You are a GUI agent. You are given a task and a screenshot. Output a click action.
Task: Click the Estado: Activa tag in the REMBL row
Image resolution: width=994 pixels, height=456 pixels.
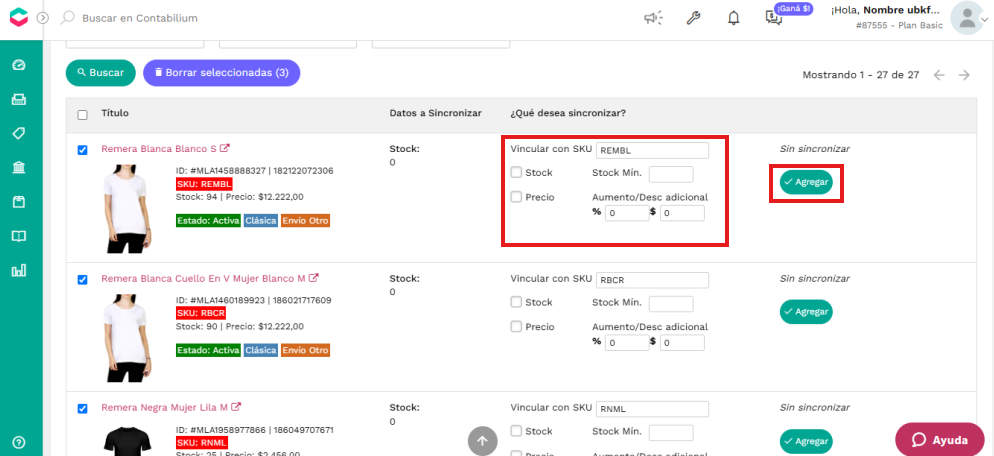[208, 221]
